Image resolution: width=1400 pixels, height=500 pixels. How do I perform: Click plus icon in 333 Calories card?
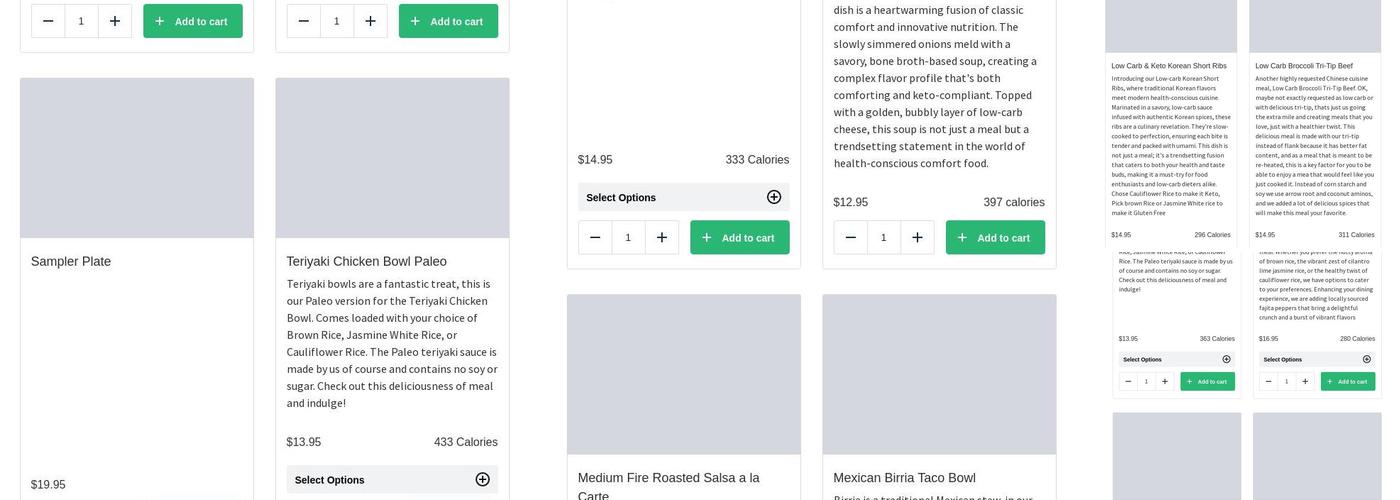click(x=662, y=238)
